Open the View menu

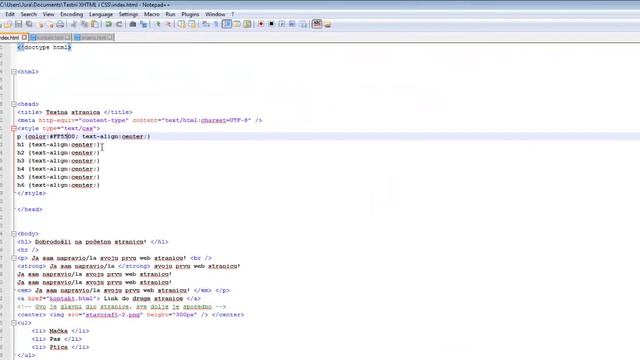[48, 14]
